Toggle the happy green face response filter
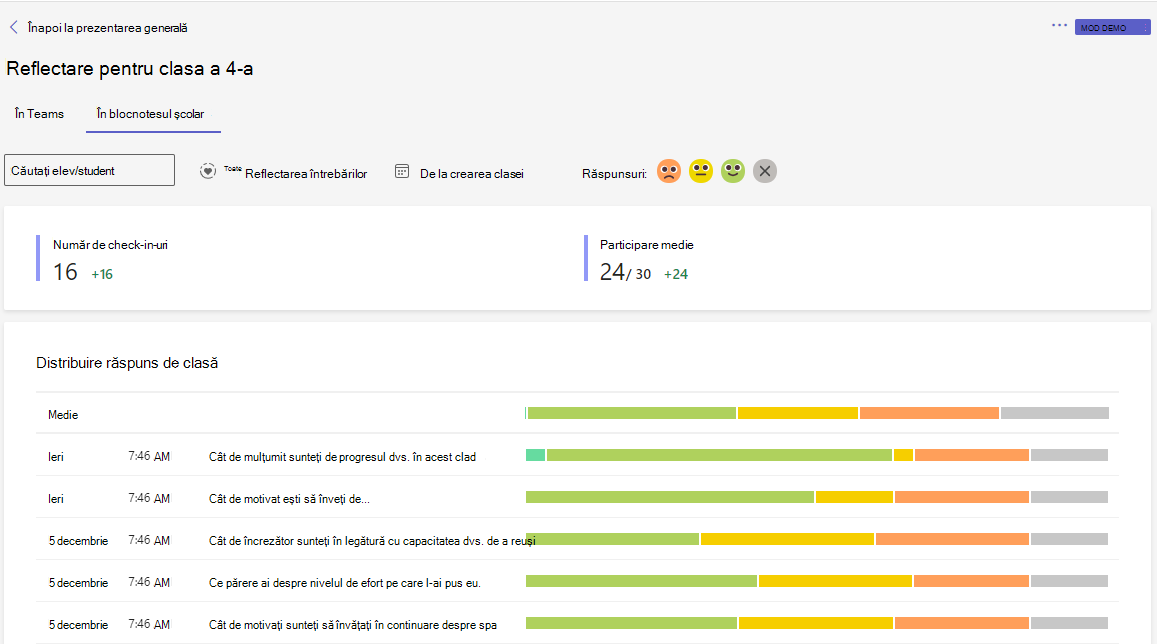The width and height of the screenshot is (1157, 644). 733,171
